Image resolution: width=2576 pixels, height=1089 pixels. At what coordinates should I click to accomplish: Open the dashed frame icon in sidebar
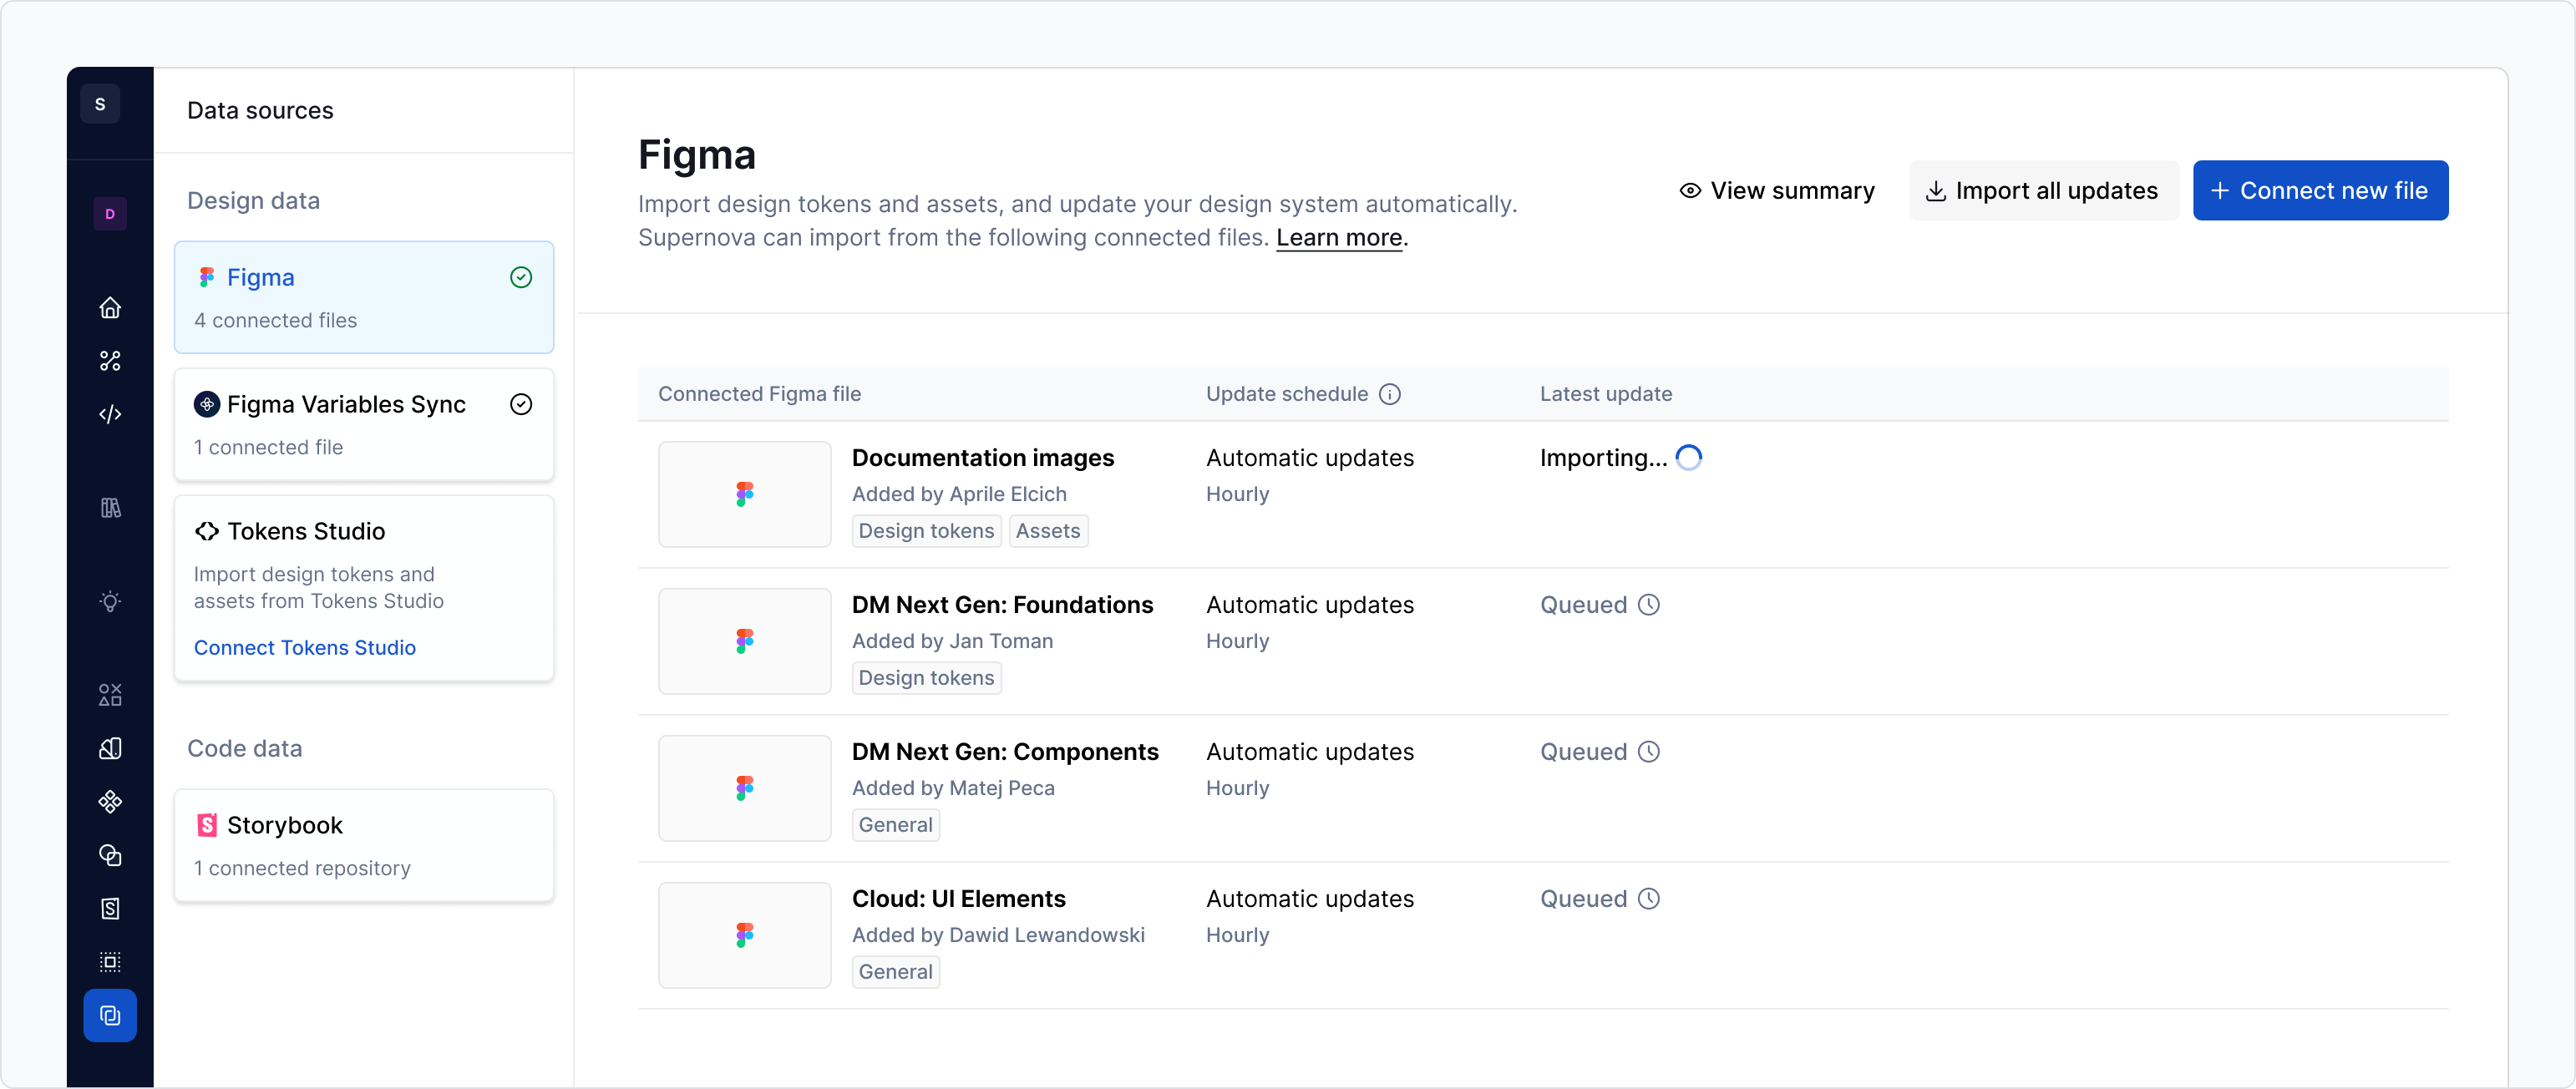pyautogui.click(x=110, y=962)
